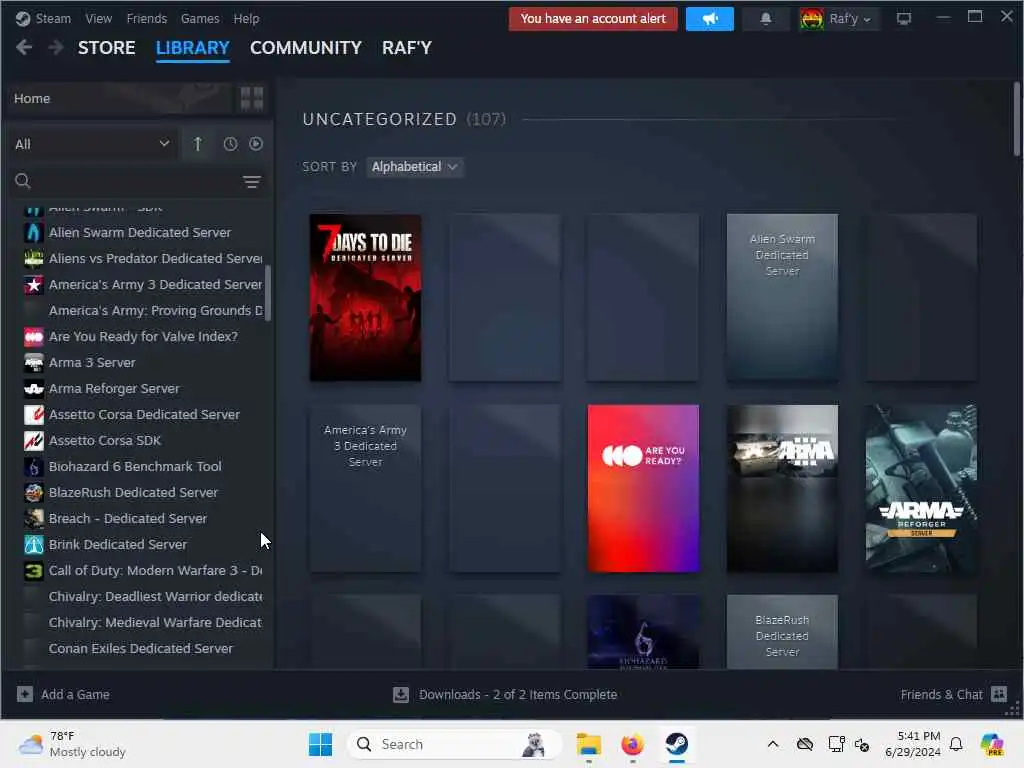Click Call of Duty: Modern Warfare 3 icon
Screen dimensions: 1024x768
click(x=33, y=571)
